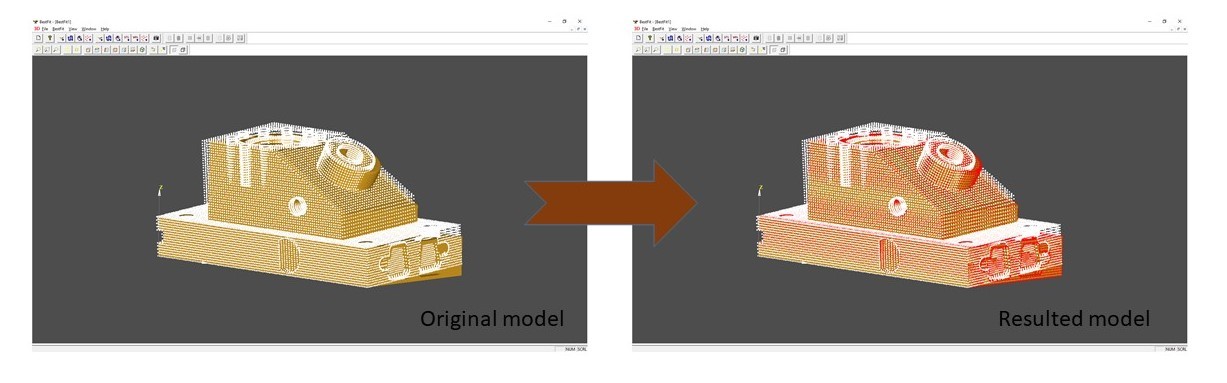Click the 3D logo icon in Resulted window menu bar
The image size is (1227, 383).
click(x=637, y=29)
